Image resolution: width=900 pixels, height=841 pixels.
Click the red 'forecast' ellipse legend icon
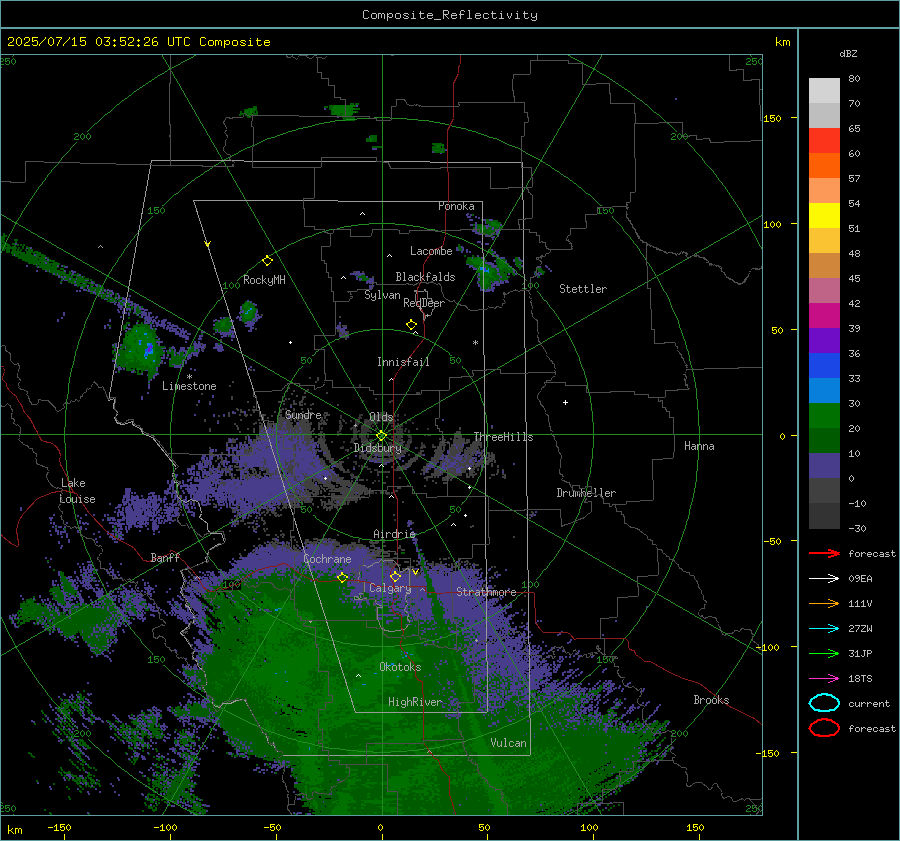[x=824, y=728]
